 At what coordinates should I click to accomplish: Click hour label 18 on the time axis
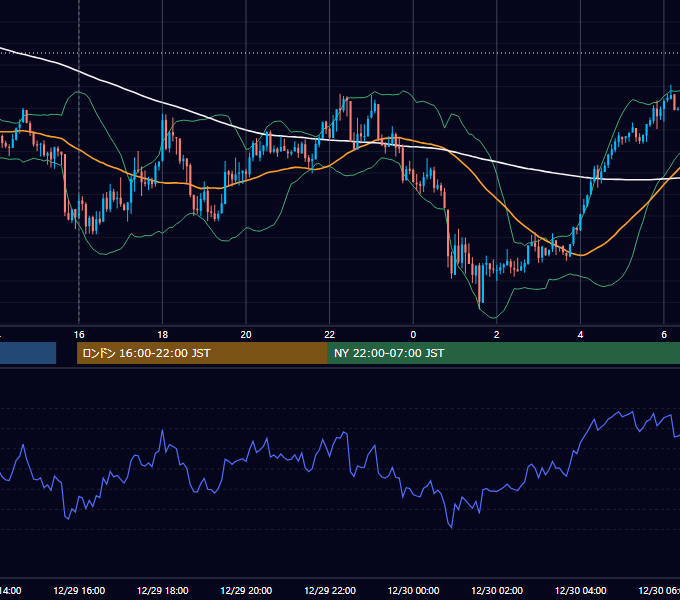(x=162, y=335)
